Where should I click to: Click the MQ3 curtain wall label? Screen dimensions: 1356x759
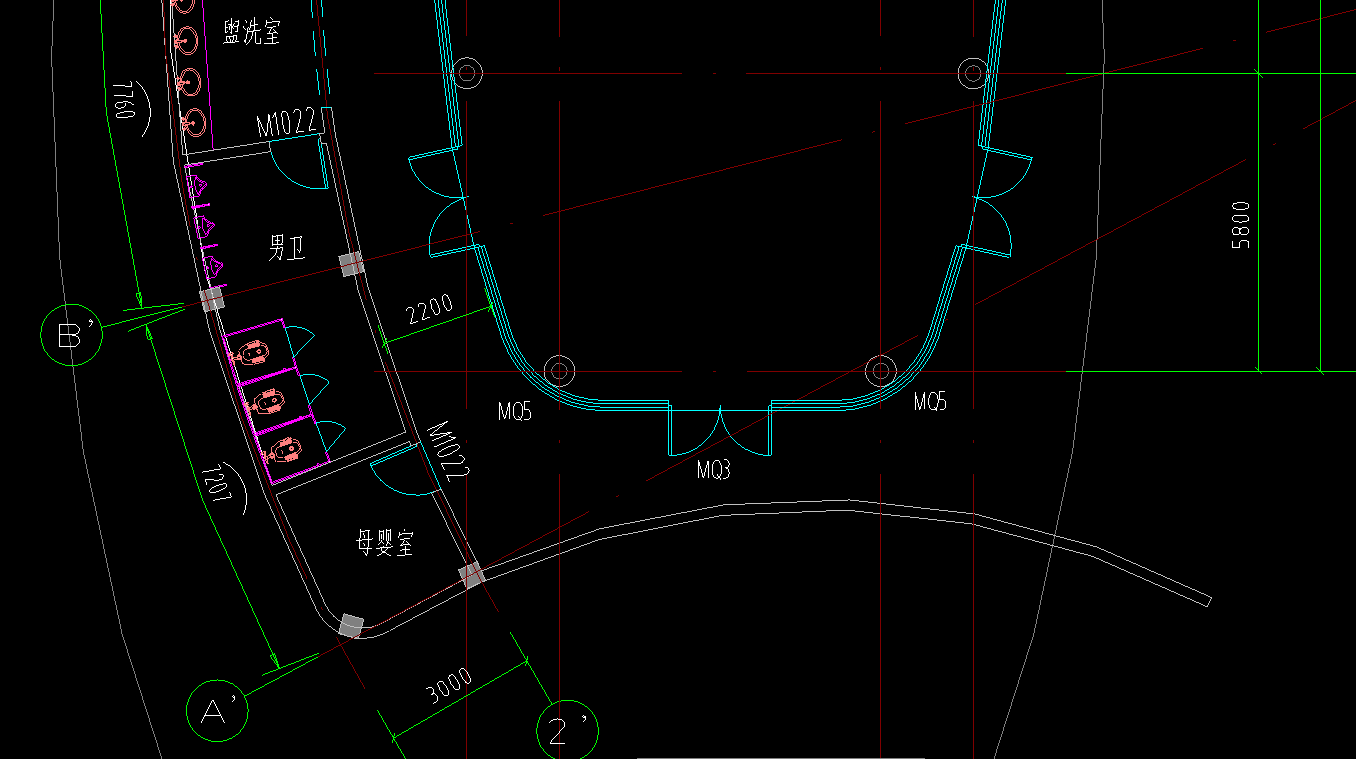[x=713, y=470]
